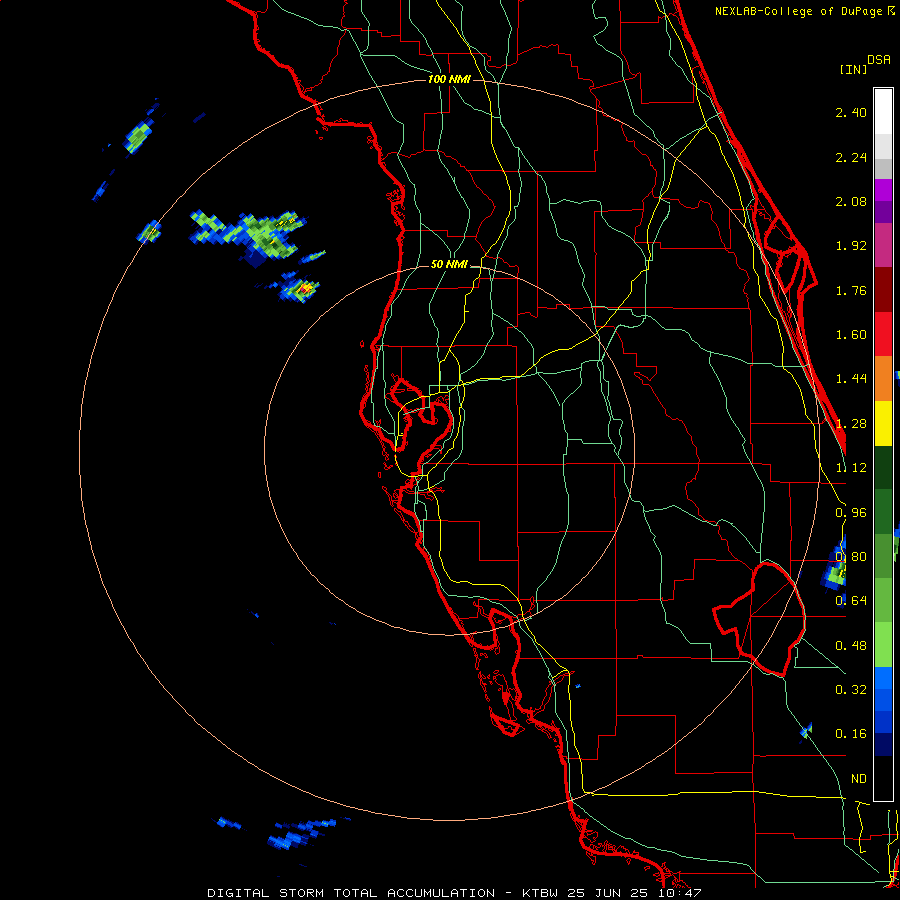This screenshot has width=900, height=900.
Task: Select the 1.92 legend value
Action: coord(851,246)
